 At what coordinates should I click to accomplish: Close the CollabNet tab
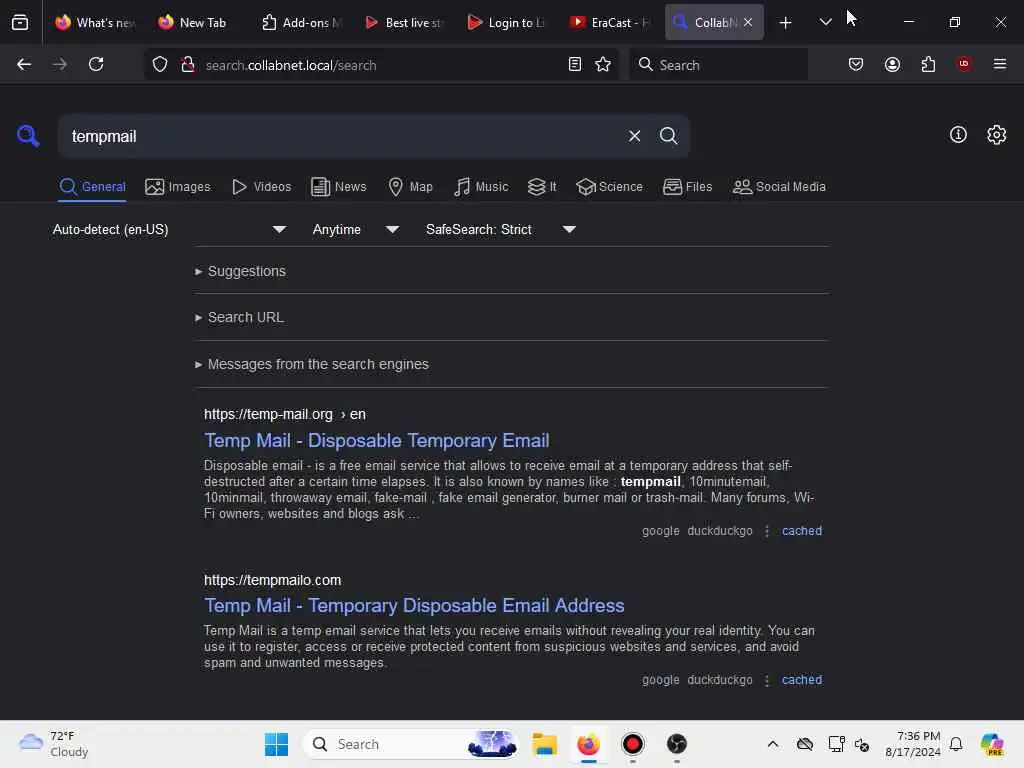(x=748, y=22)
